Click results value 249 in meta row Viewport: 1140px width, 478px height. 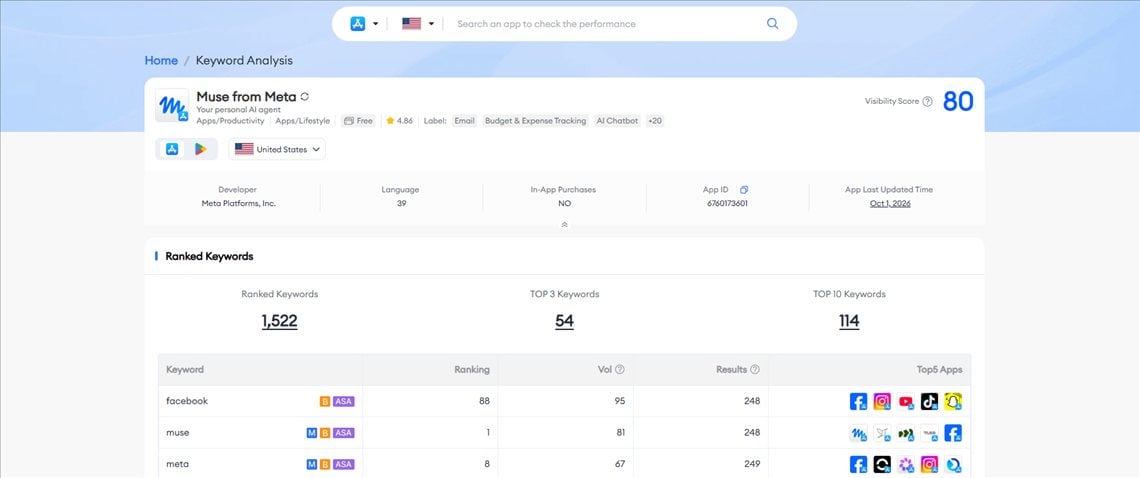tap(752, 463)
